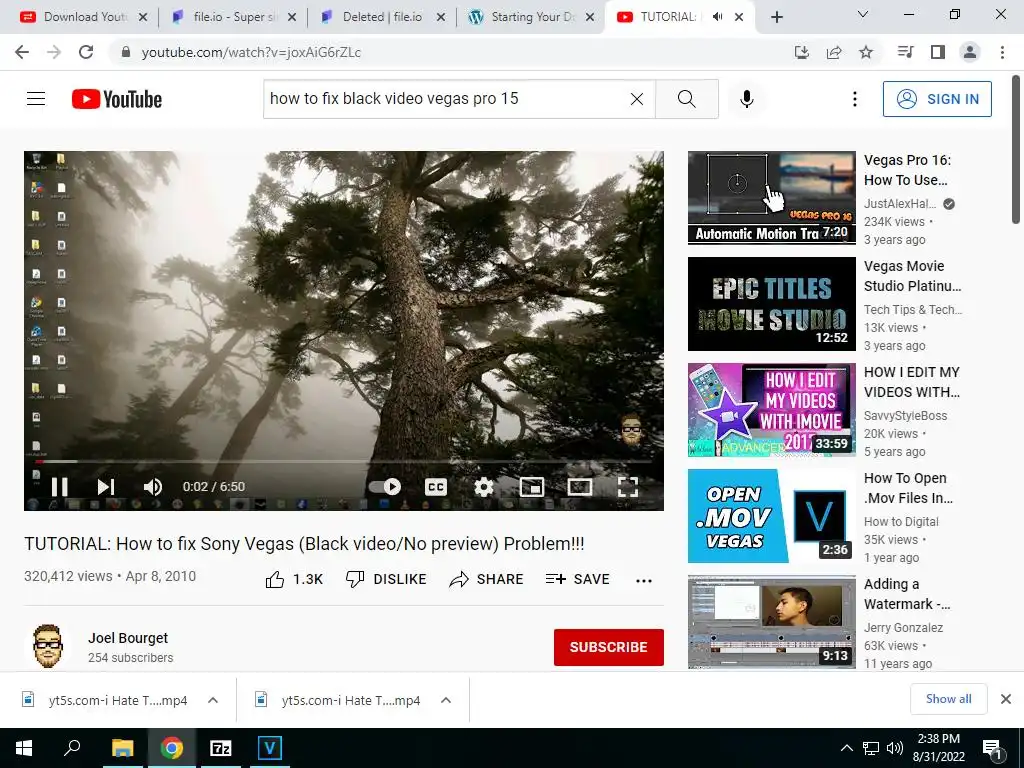
Task: Mute the tab via the speaker icon
Action: (718, 17)
